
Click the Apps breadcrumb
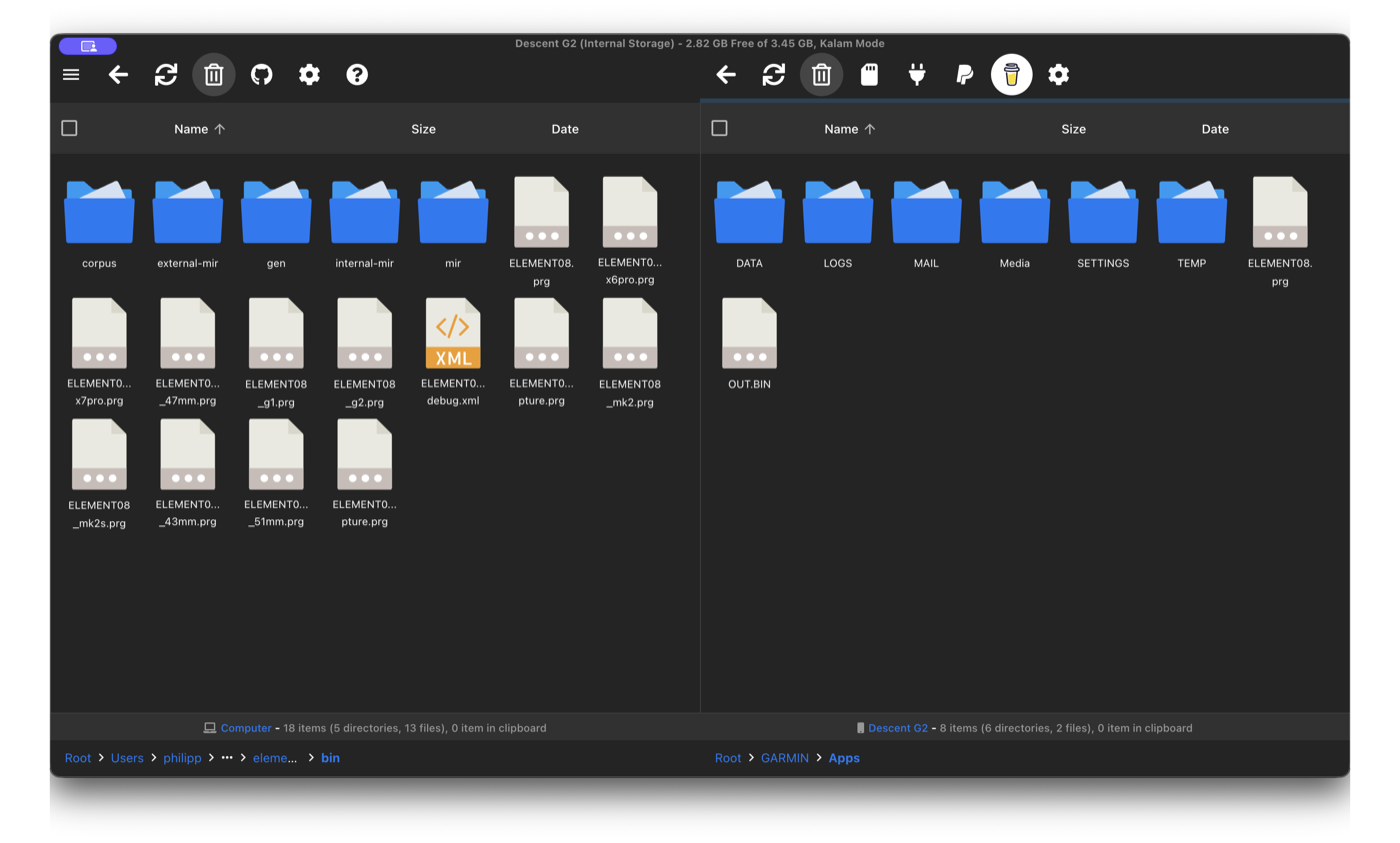[844, 758]
